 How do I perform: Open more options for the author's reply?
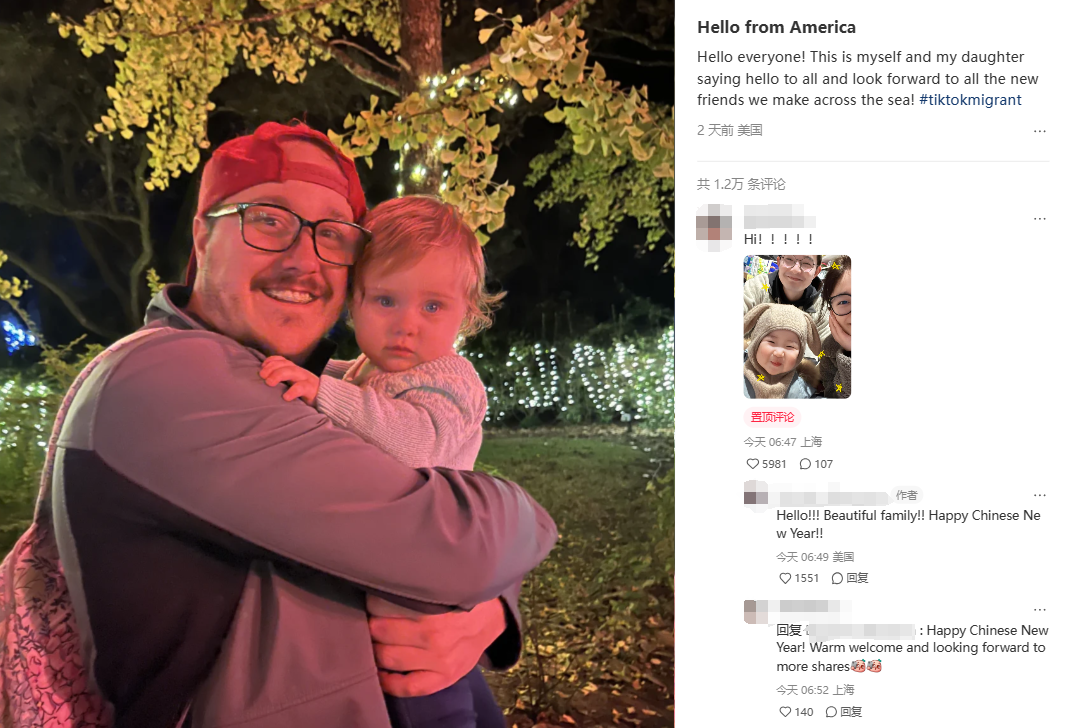[x=1039, y=495]
